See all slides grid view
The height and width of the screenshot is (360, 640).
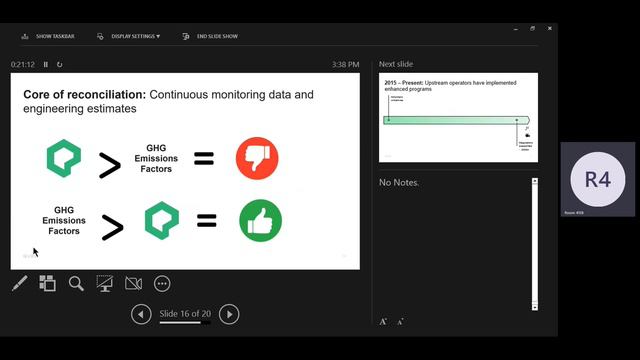pyautogui.click(x=47, y=283)
